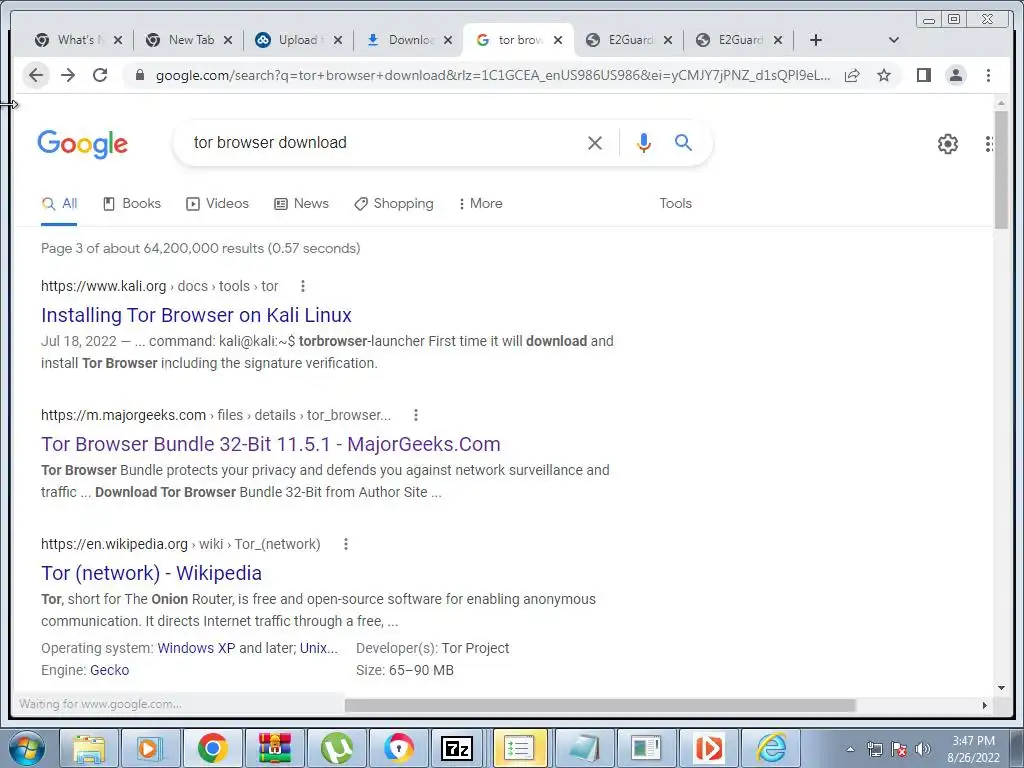Open Tor Browser Bundle 32-Bit MajorGeeks result

(270, 444)
